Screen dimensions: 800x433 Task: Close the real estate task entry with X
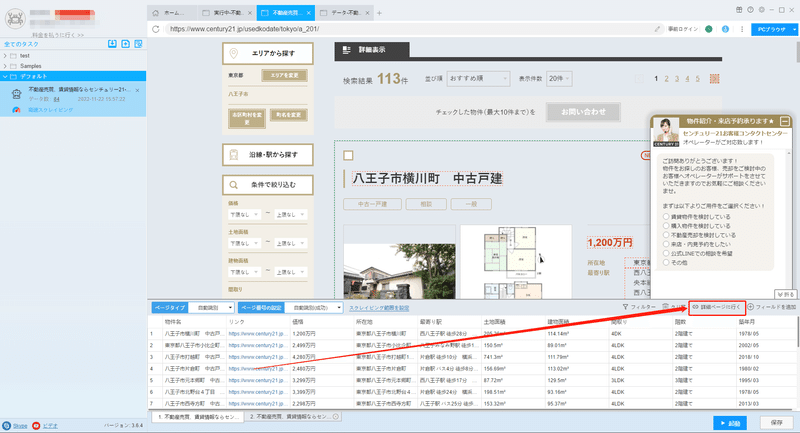[x=138, y=90]
